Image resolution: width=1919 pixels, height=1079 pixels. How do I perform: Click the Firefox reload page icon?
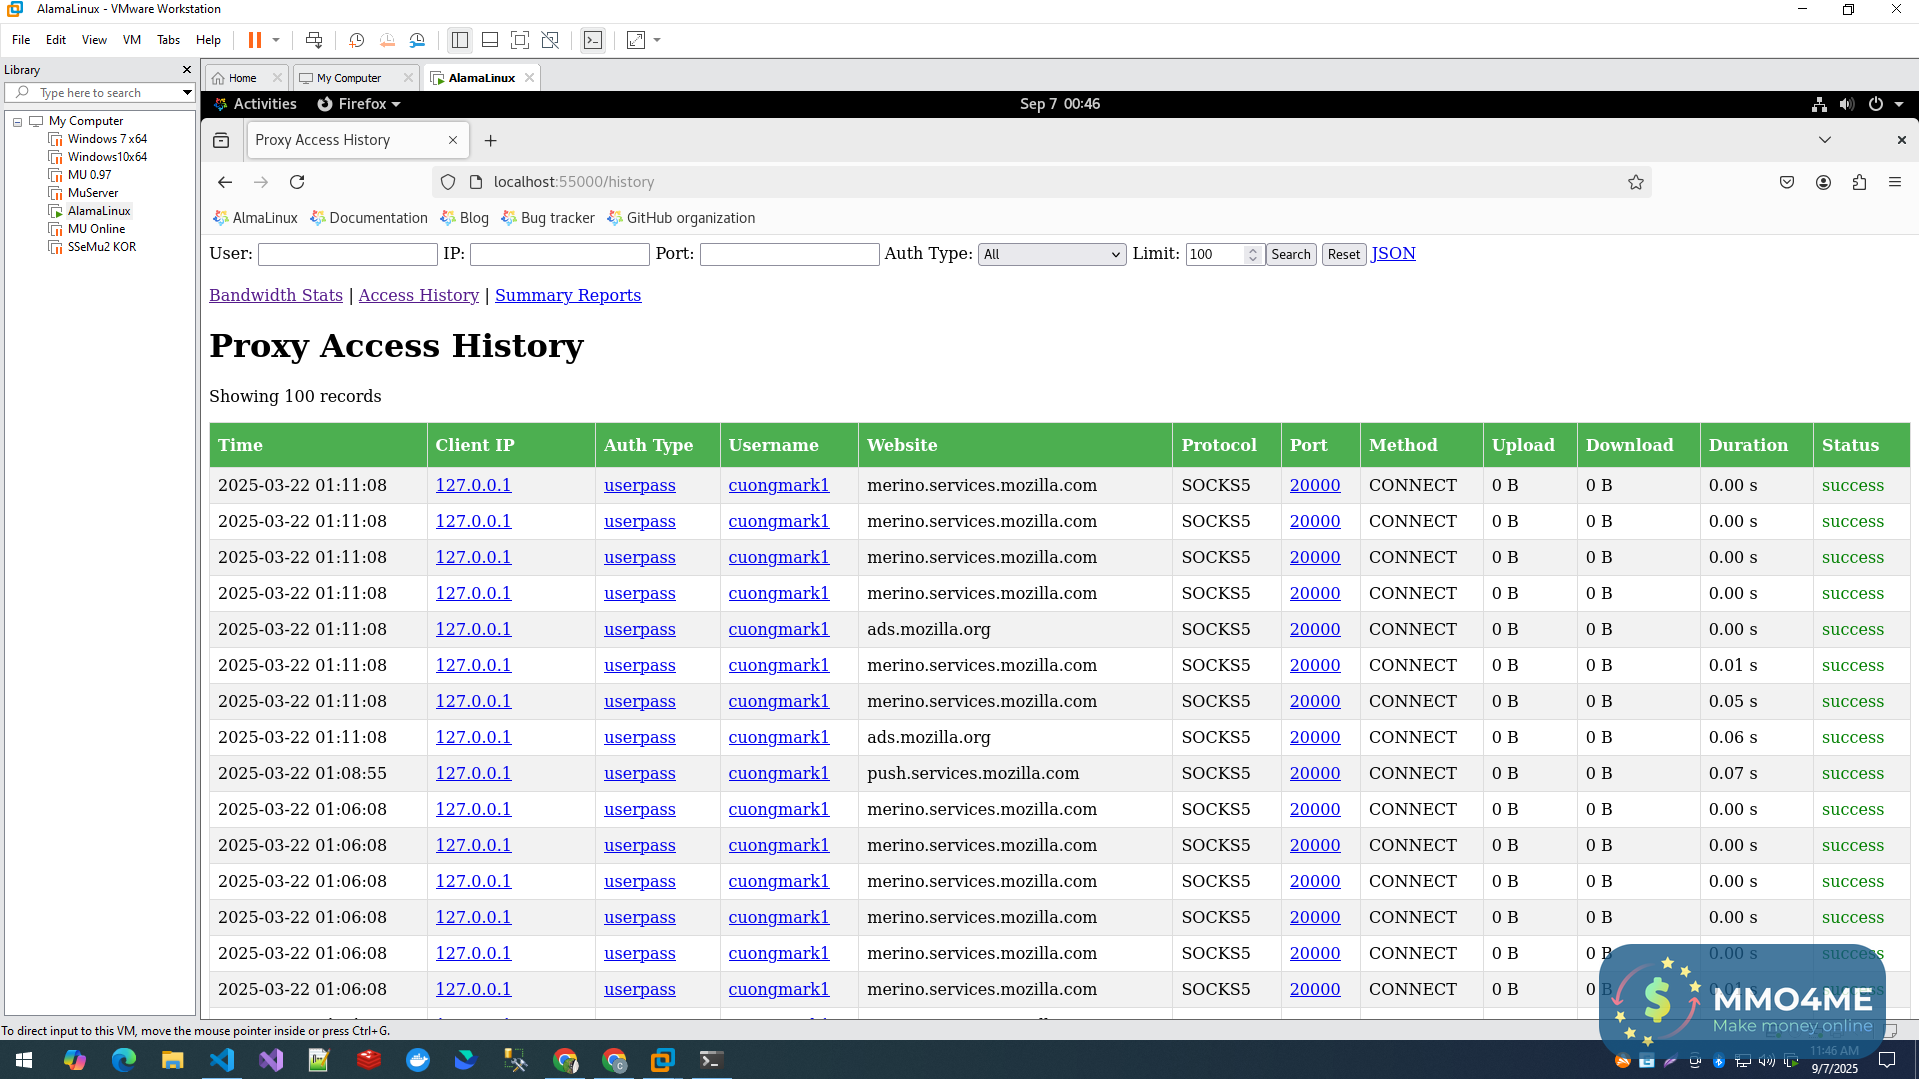pos(297,182)
